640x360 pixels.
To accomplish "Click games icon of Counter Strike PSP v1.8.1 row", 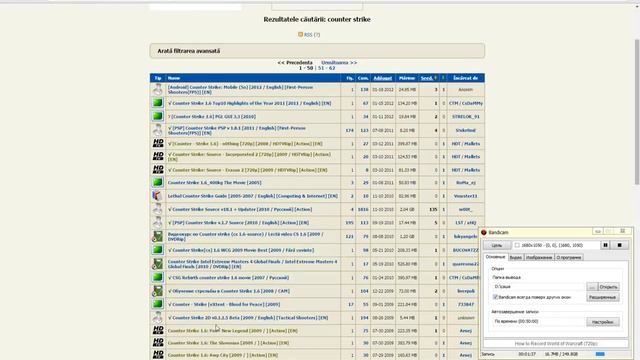I will pyautogui.click(x=158, y=130).
